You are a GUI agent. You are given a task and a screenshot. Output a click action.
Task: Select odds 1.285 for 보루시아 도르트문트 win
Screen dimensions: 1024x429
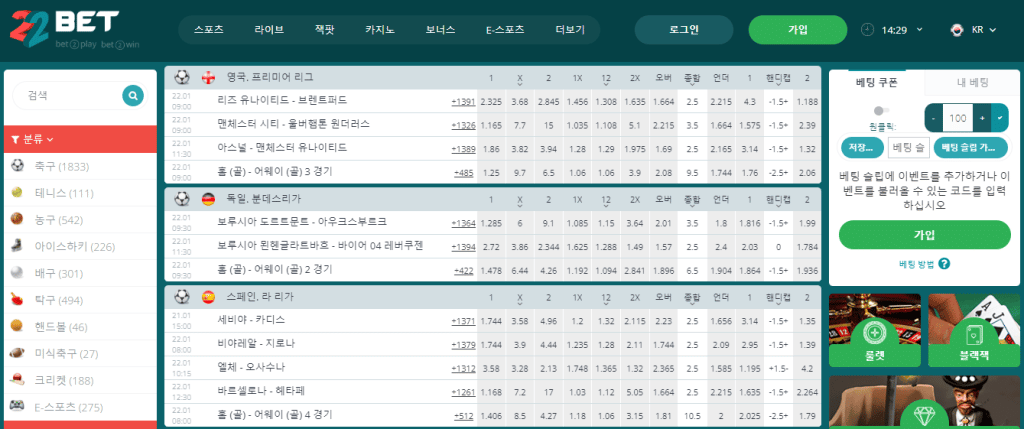click(x=490, y=223)
